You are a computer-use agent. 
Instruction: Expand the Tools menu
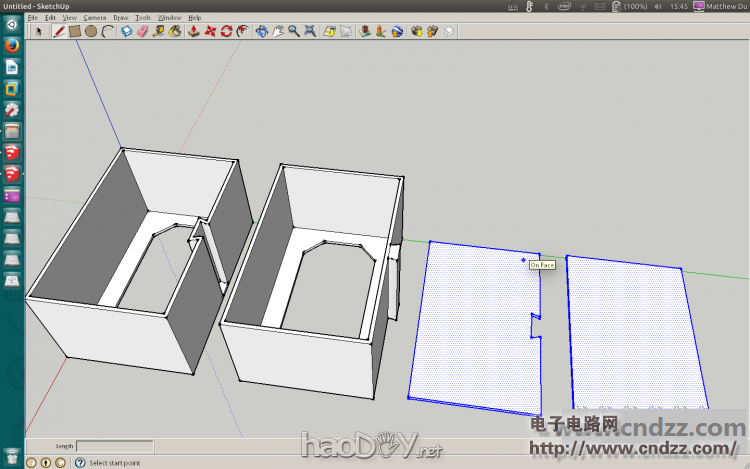pos(143,18)
